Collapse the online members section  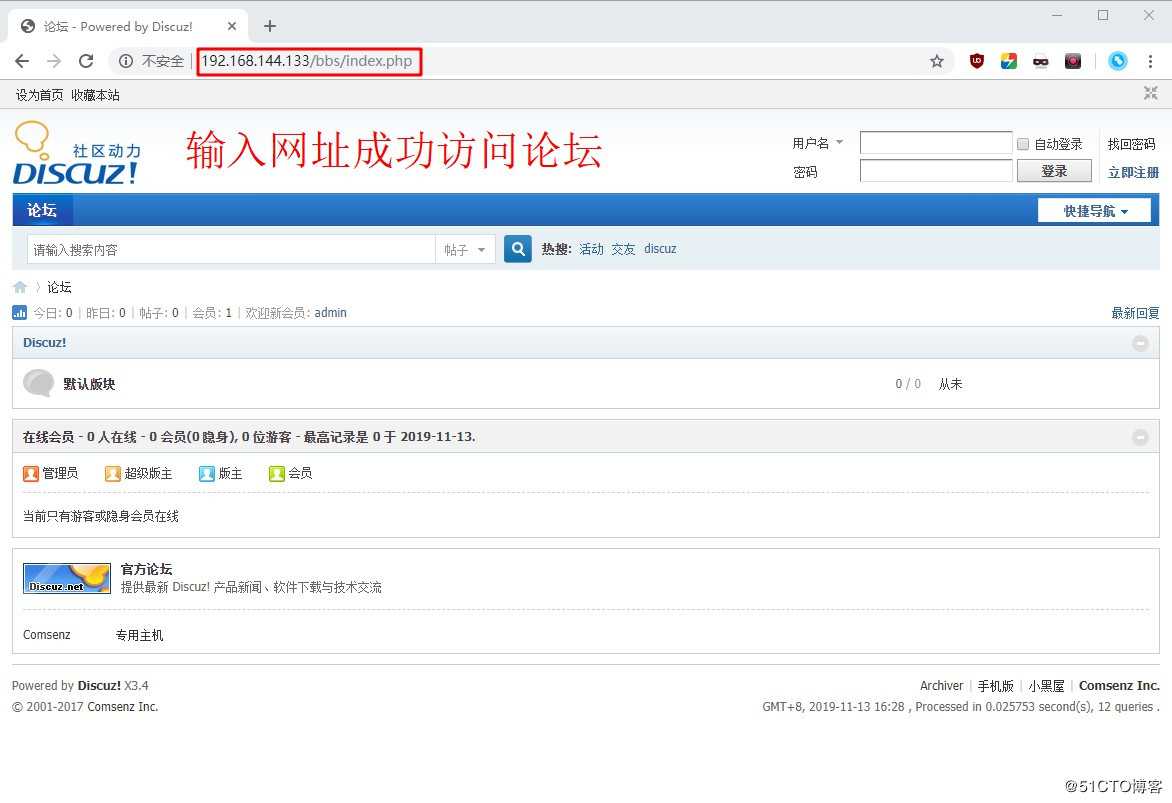[1140, 437]
